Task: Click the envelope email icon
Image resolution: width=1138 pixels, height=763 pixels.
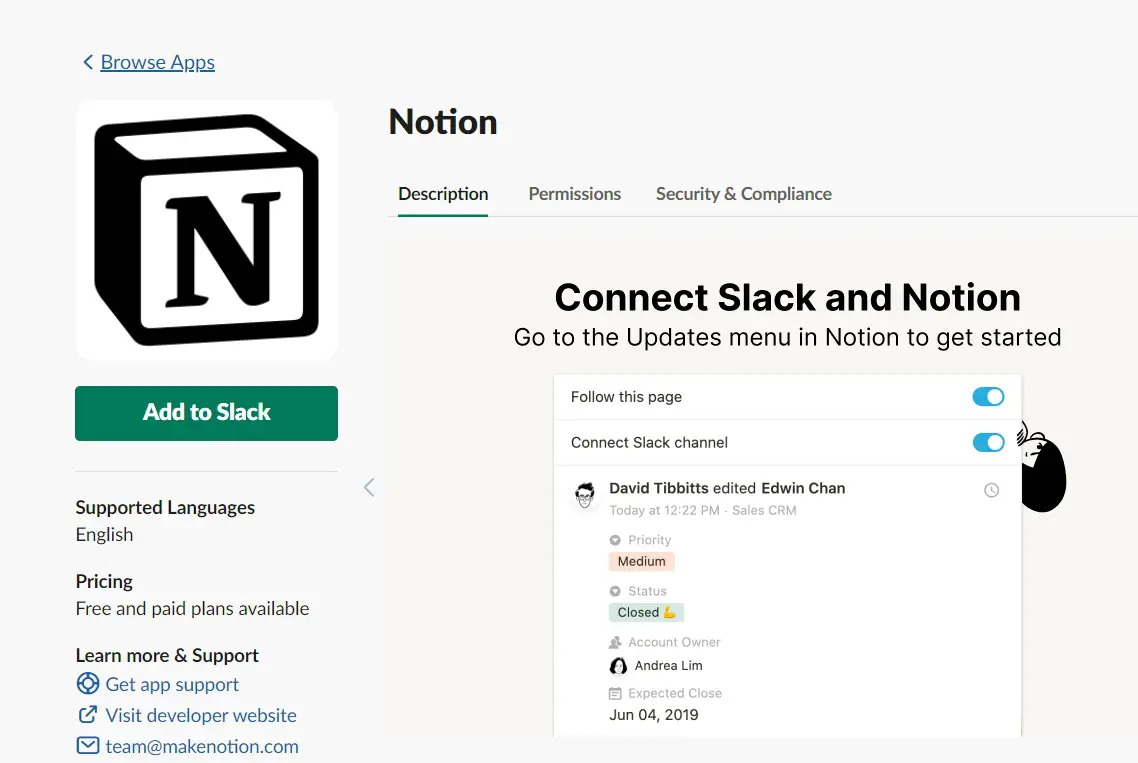Action: tap(88, 746)
